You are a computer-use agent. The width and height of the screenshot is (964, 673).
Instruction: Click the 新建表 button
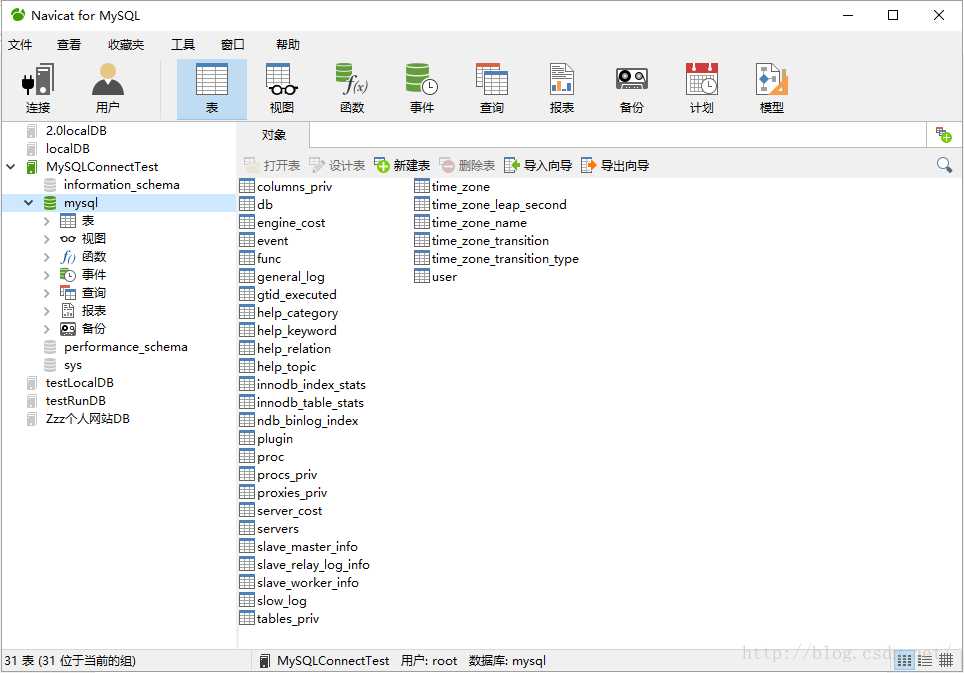[402, 165]
